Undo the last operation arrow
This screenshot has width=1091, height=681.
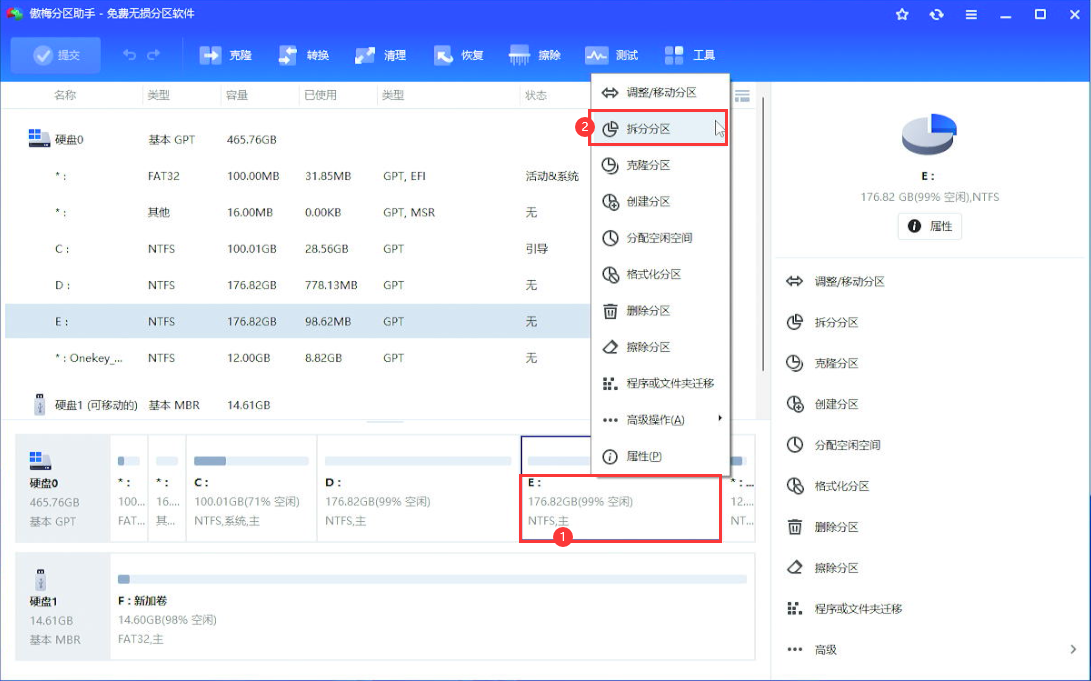[x=129, y=55]
